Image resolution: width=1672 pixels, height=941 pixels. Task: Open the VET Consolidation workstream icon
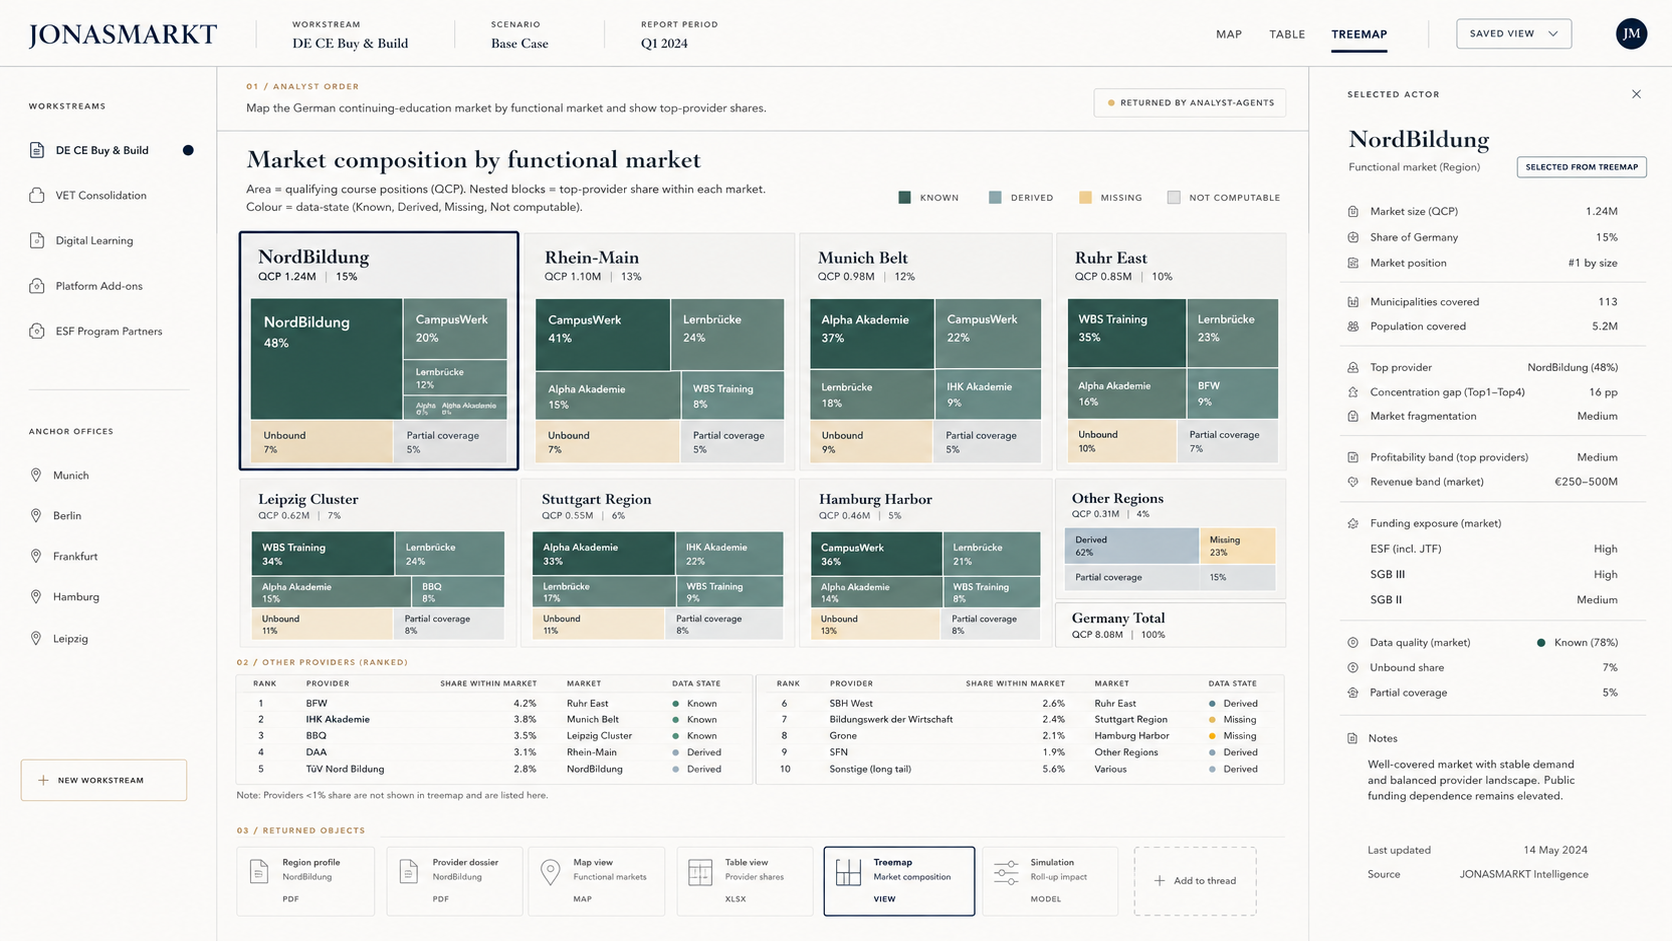tap(37, 195)
